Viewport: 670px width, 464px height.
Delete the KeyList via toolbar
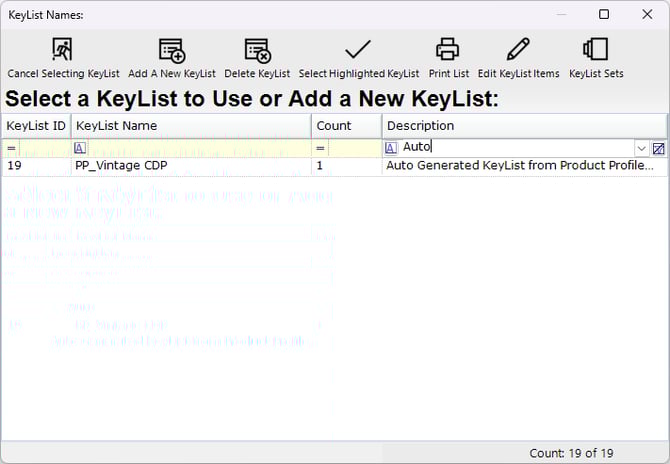tap(257, 51)
